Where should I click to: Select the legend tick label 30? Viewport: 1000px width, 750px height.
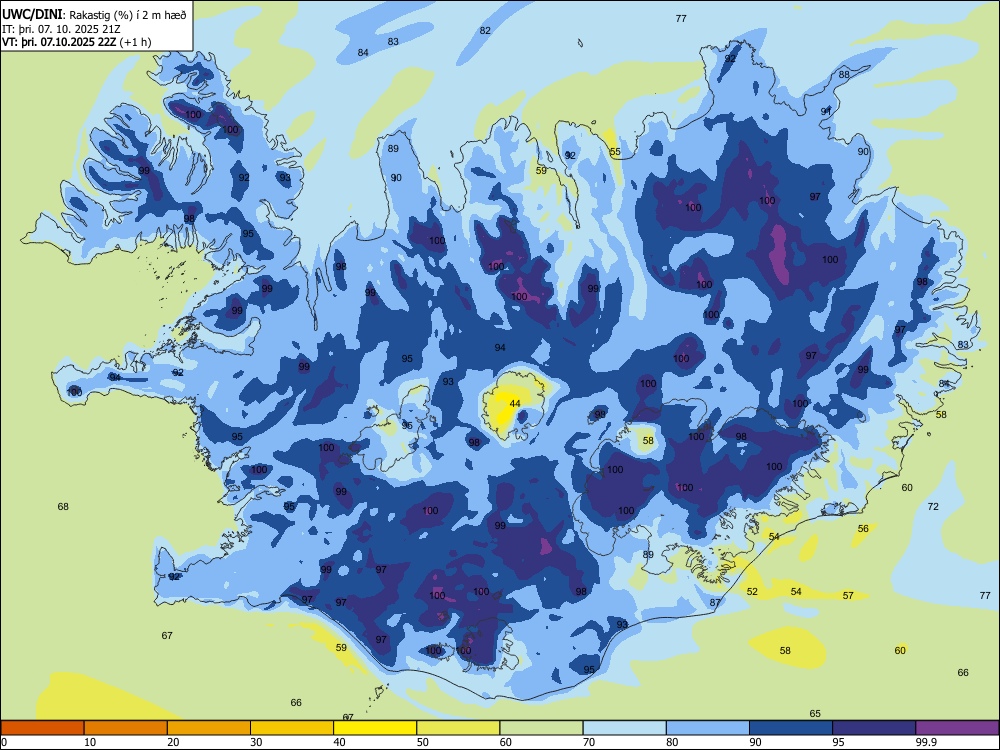[x=256, y=742]
